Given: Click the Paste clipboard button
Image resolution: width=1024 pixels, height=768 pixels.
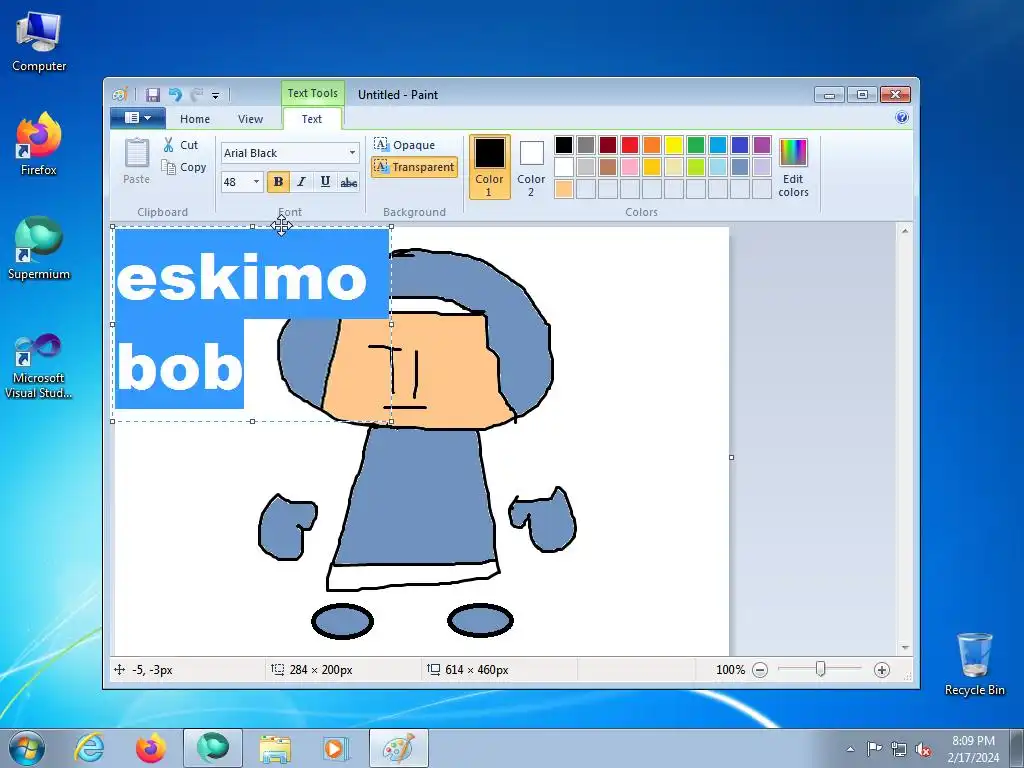Looking at the screenshot, I should [136, 161].
